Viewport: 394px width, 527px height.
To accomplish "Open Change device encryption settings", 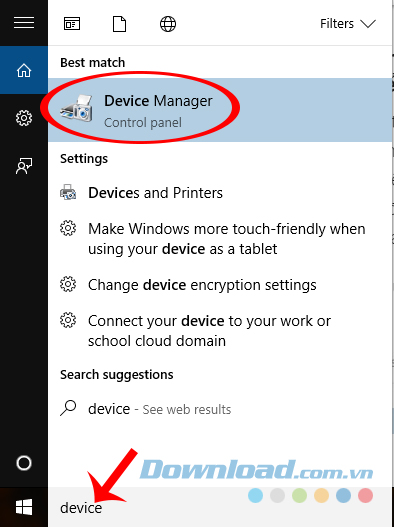I will pyautogui.click(x=220, y=285).
